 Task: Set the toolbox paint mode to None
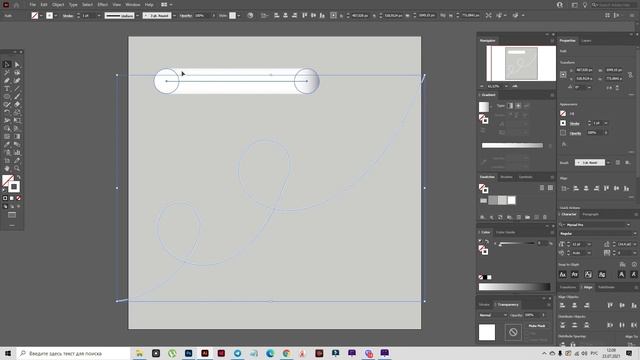point(18,198)
